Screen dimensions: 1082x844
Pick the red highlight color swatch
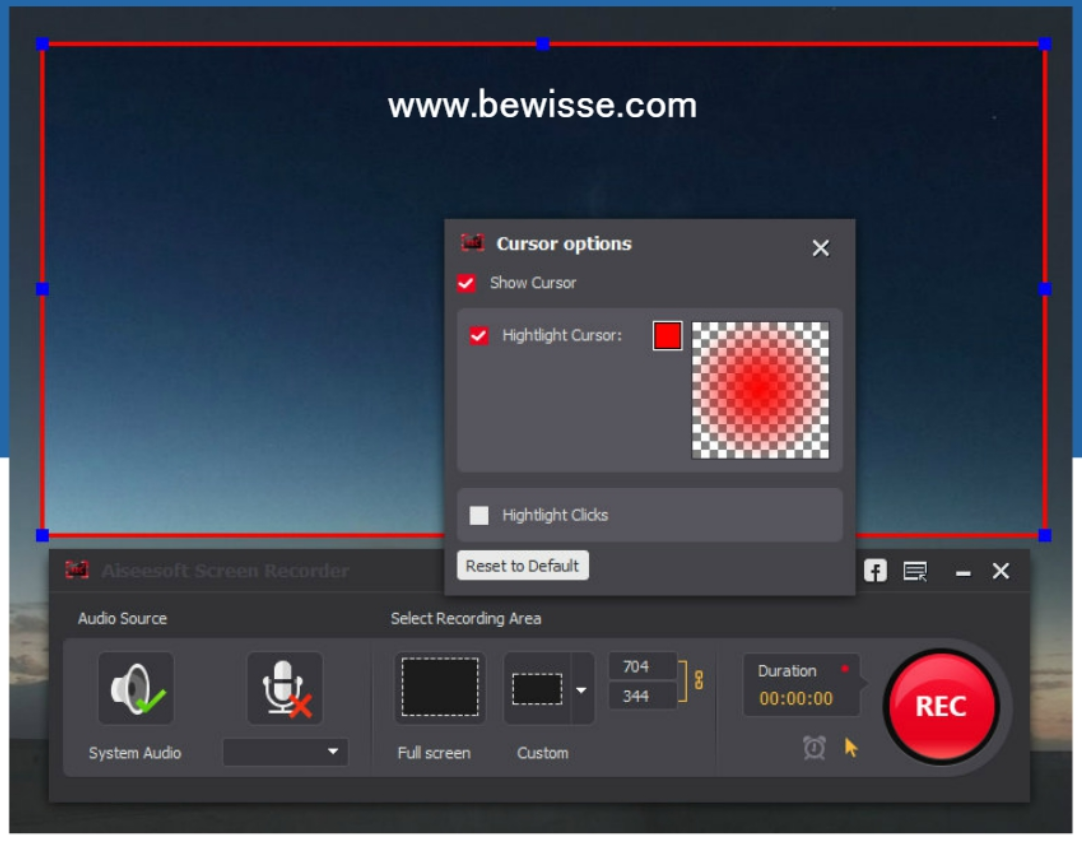(667, 336)
